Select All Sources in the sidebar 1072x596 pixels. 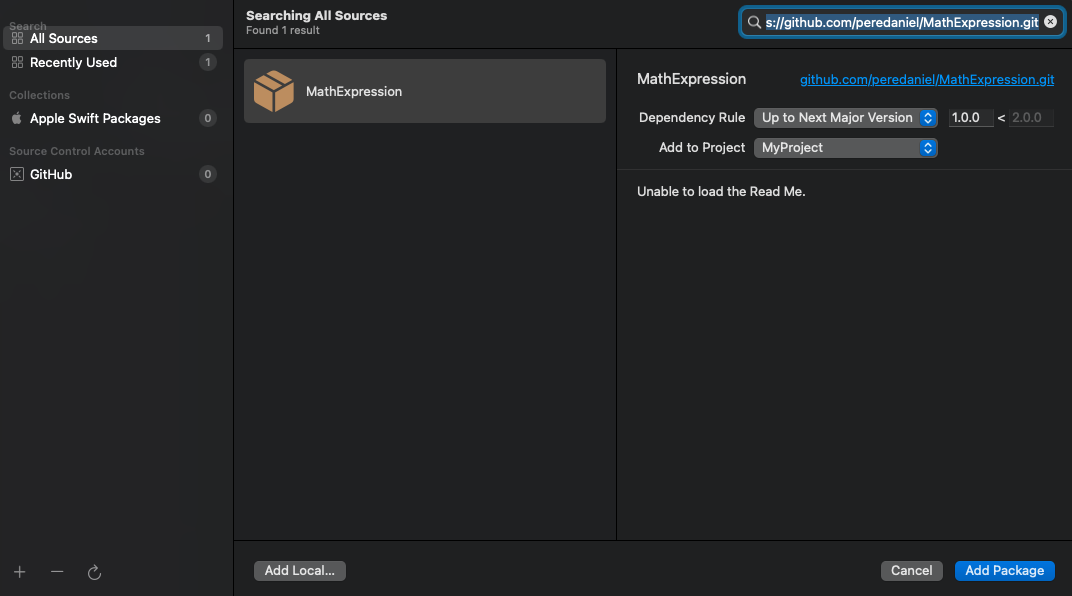(113, 38)
